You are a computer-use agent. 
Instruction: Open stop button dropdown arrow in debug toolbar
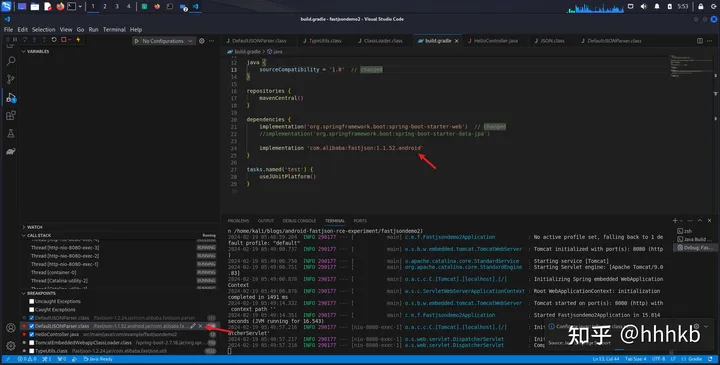click(x=69, y=40)
